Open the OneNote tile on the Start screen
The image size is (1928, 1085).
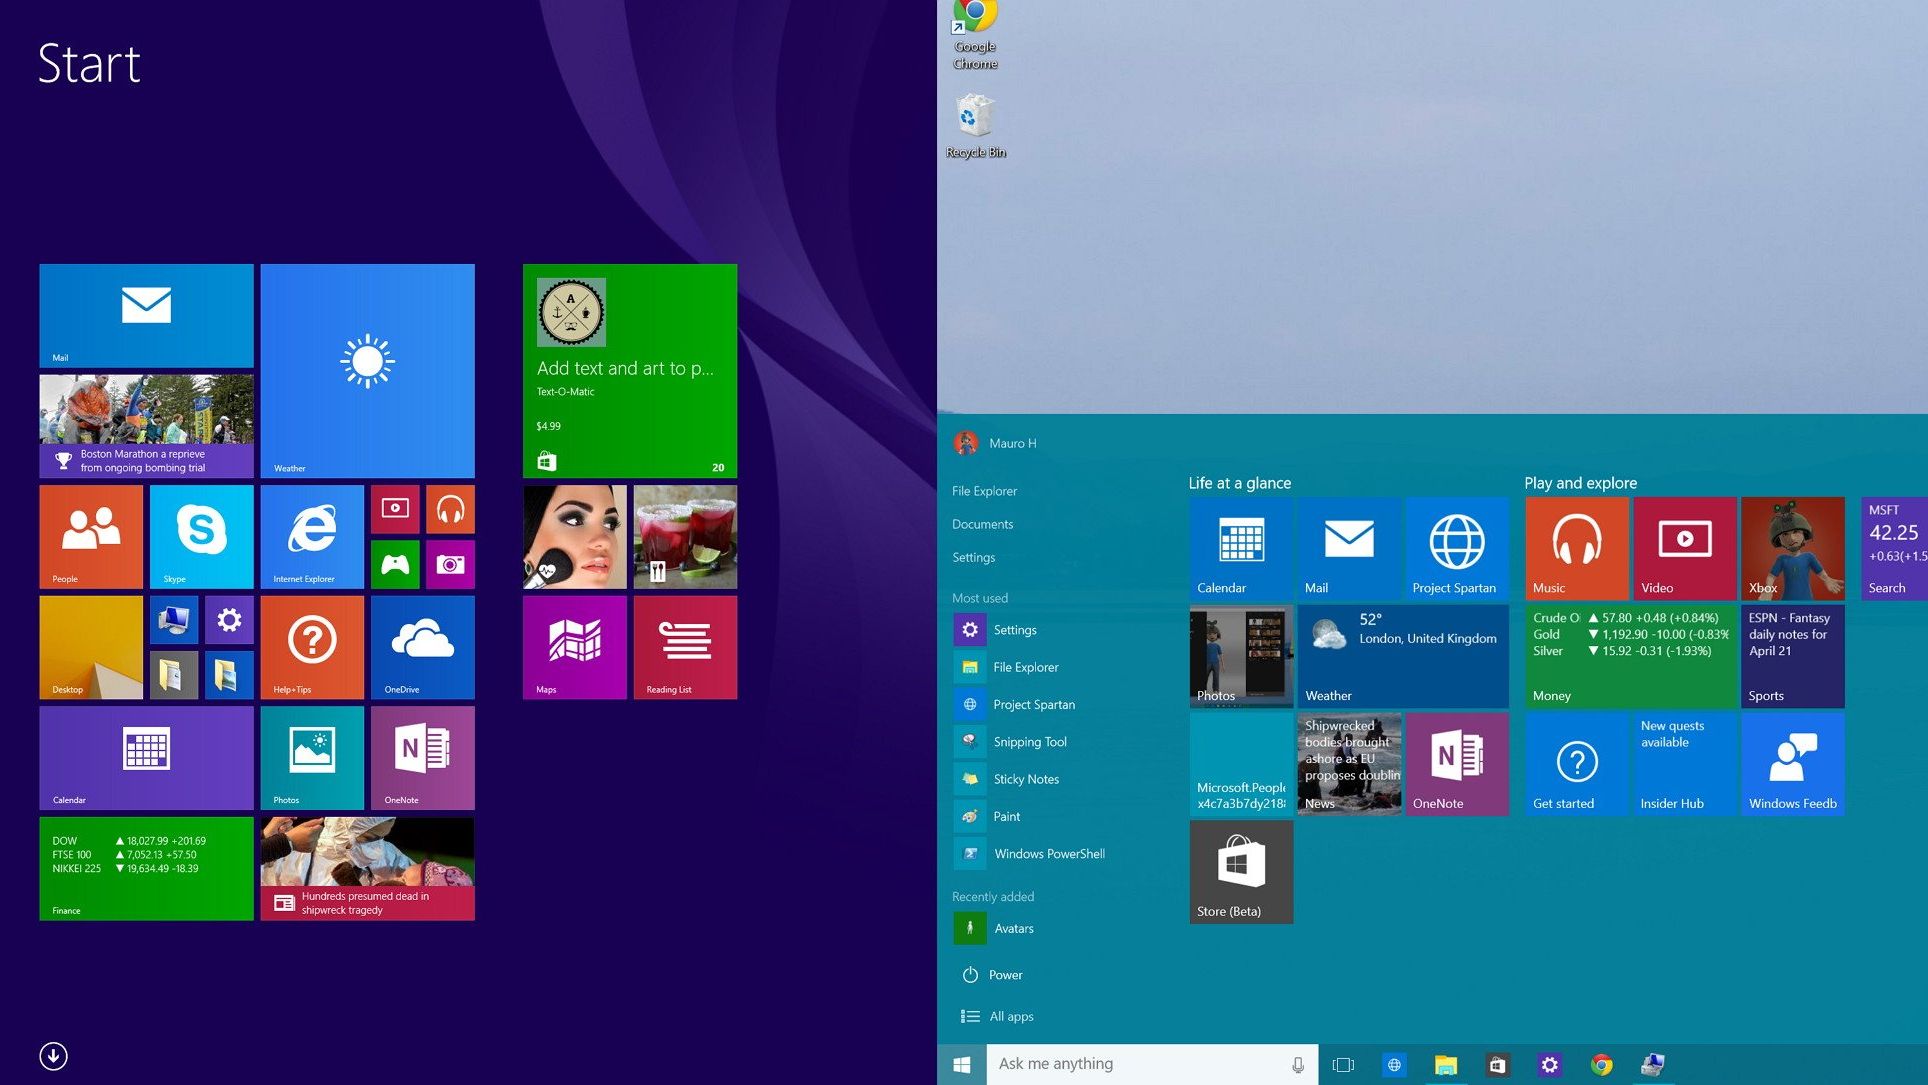click(422, 758)
